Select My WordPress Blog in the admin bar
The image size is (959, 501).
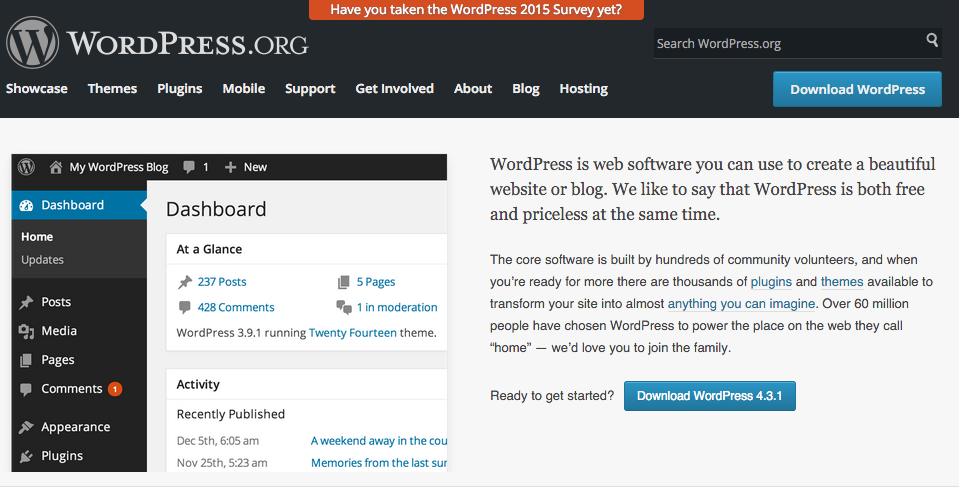pyautogui.click(x=119, y=167)
